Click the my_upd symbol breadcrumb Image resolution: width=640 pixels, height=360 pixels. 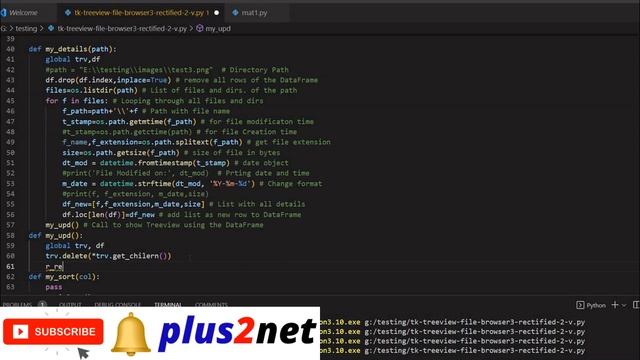(x=218, y=29)
